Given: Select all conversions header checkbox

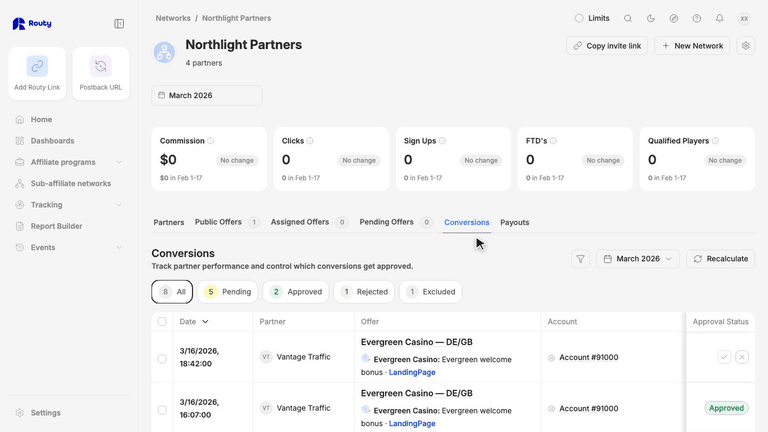Looking at the screenshot, I should tap(162, 321).
